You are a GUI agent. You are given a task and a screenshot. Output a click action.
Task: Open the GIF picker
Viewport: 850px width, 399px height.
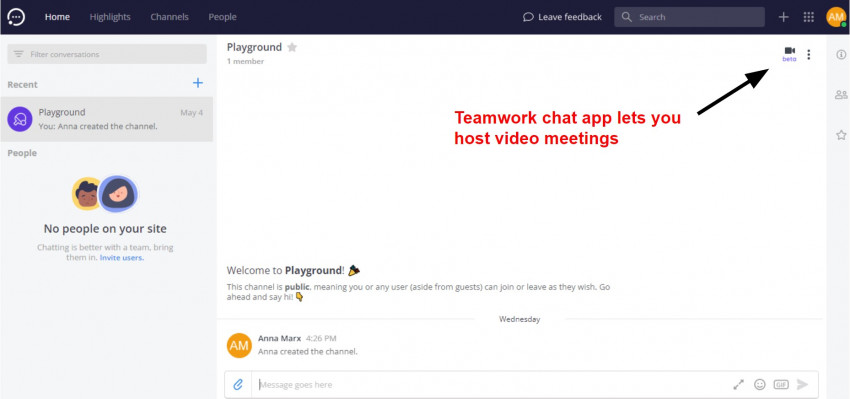click(x=781, y=384)
